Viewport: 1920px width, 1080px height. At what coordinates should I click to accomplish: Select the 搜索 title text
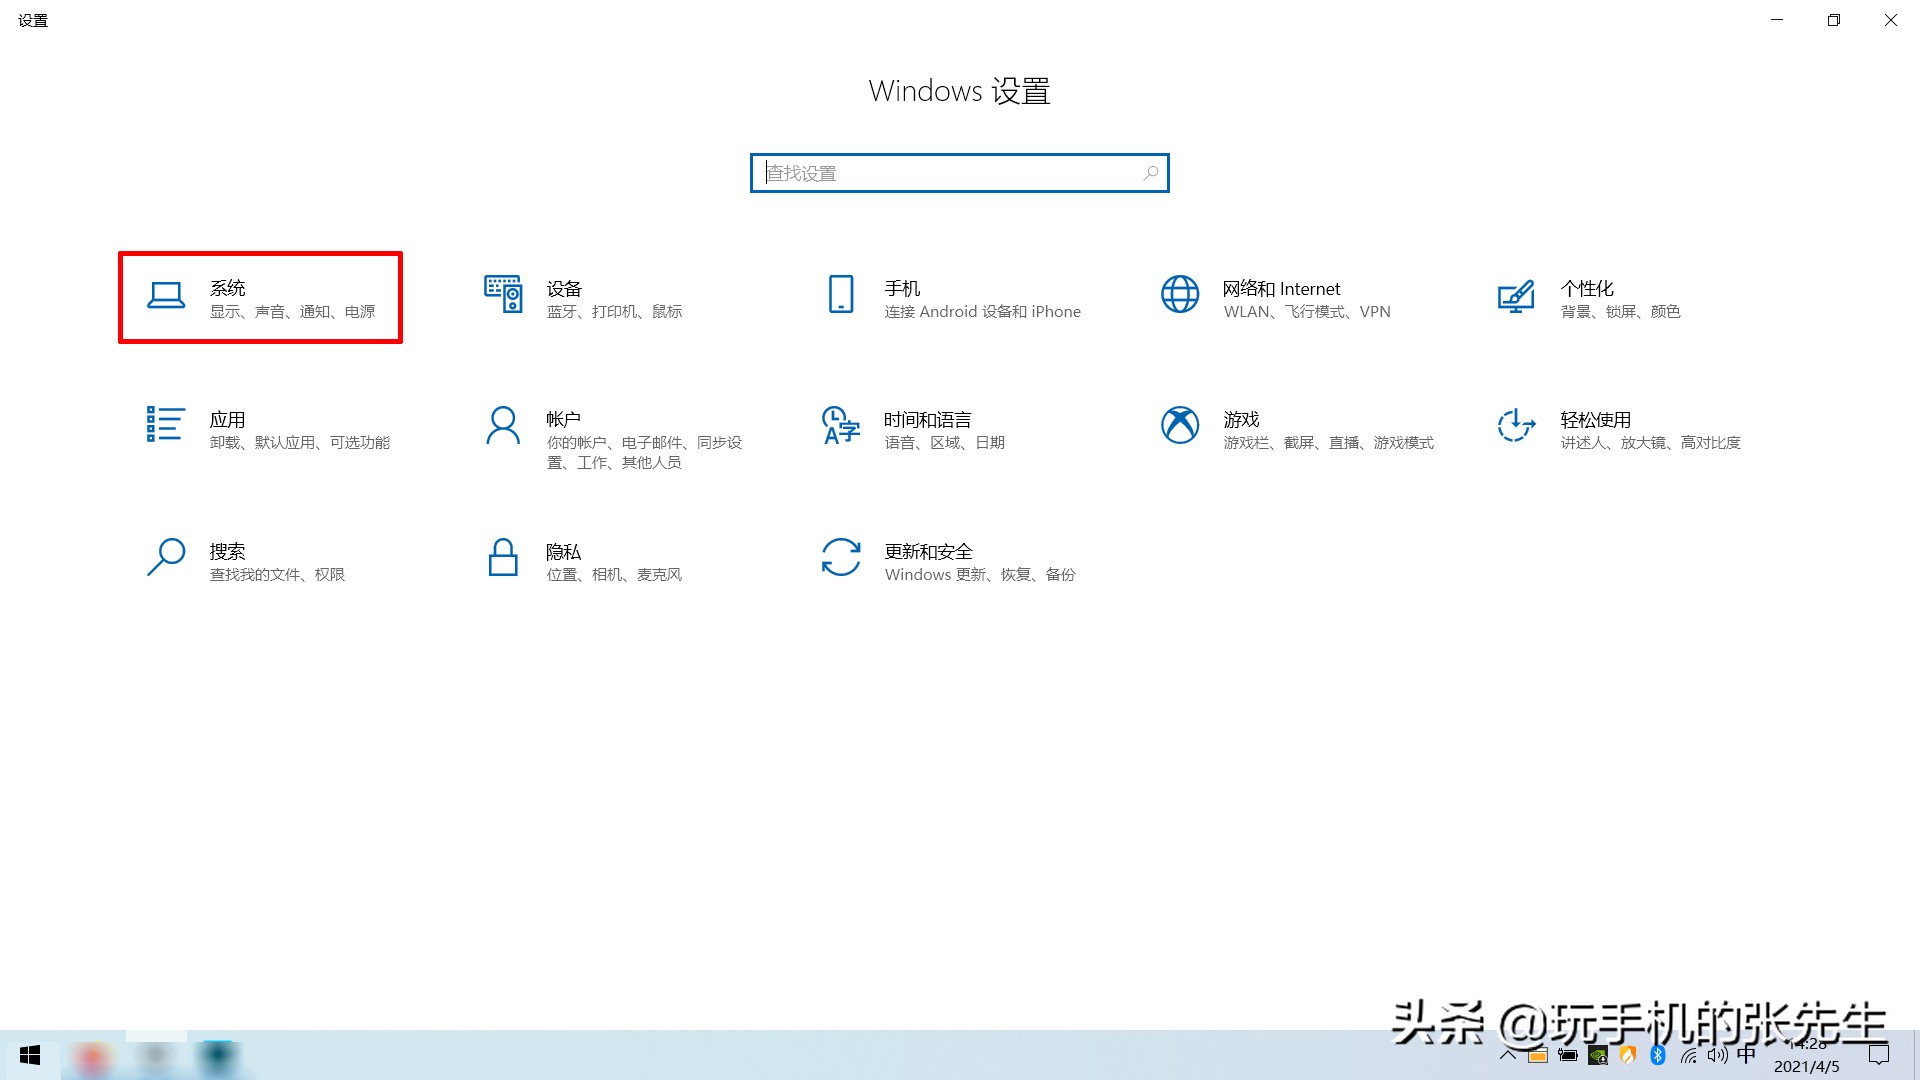[227, 551]
